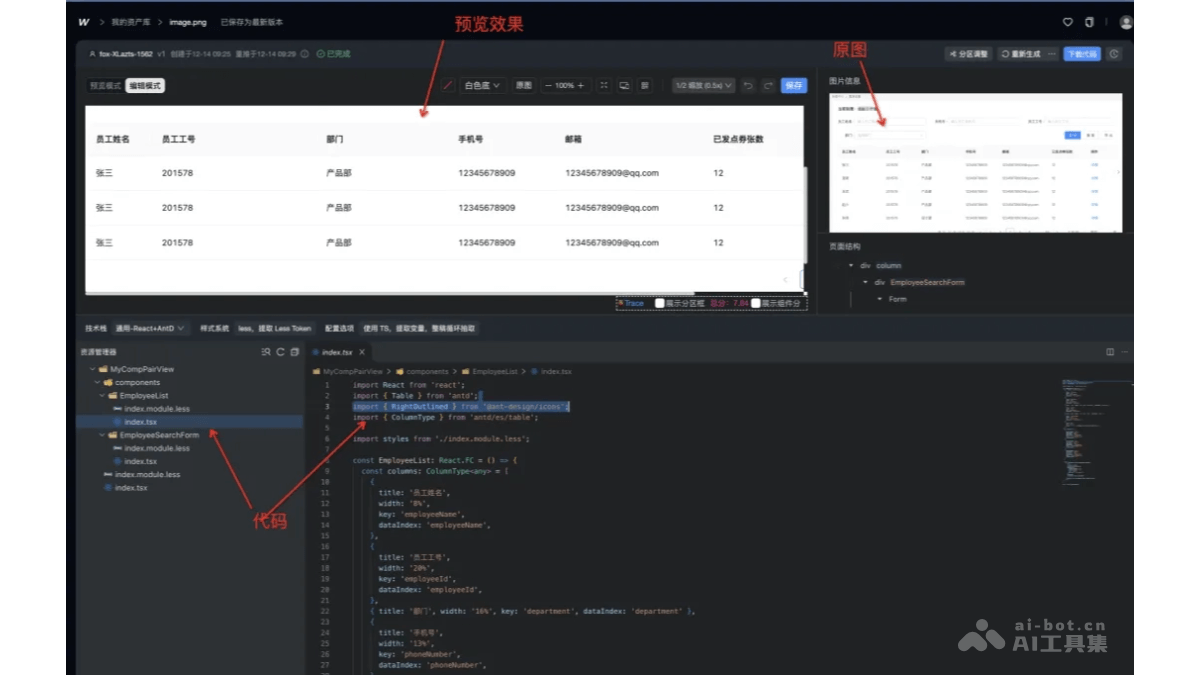This screenshot has height=675, width=1200.
Task: Click the redo arrow in the toolbar
Action: 766,86
